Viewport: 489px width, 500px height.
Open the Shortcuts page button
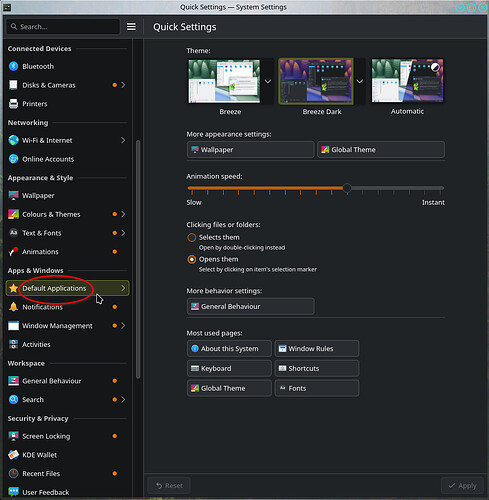tap(317, 368)
